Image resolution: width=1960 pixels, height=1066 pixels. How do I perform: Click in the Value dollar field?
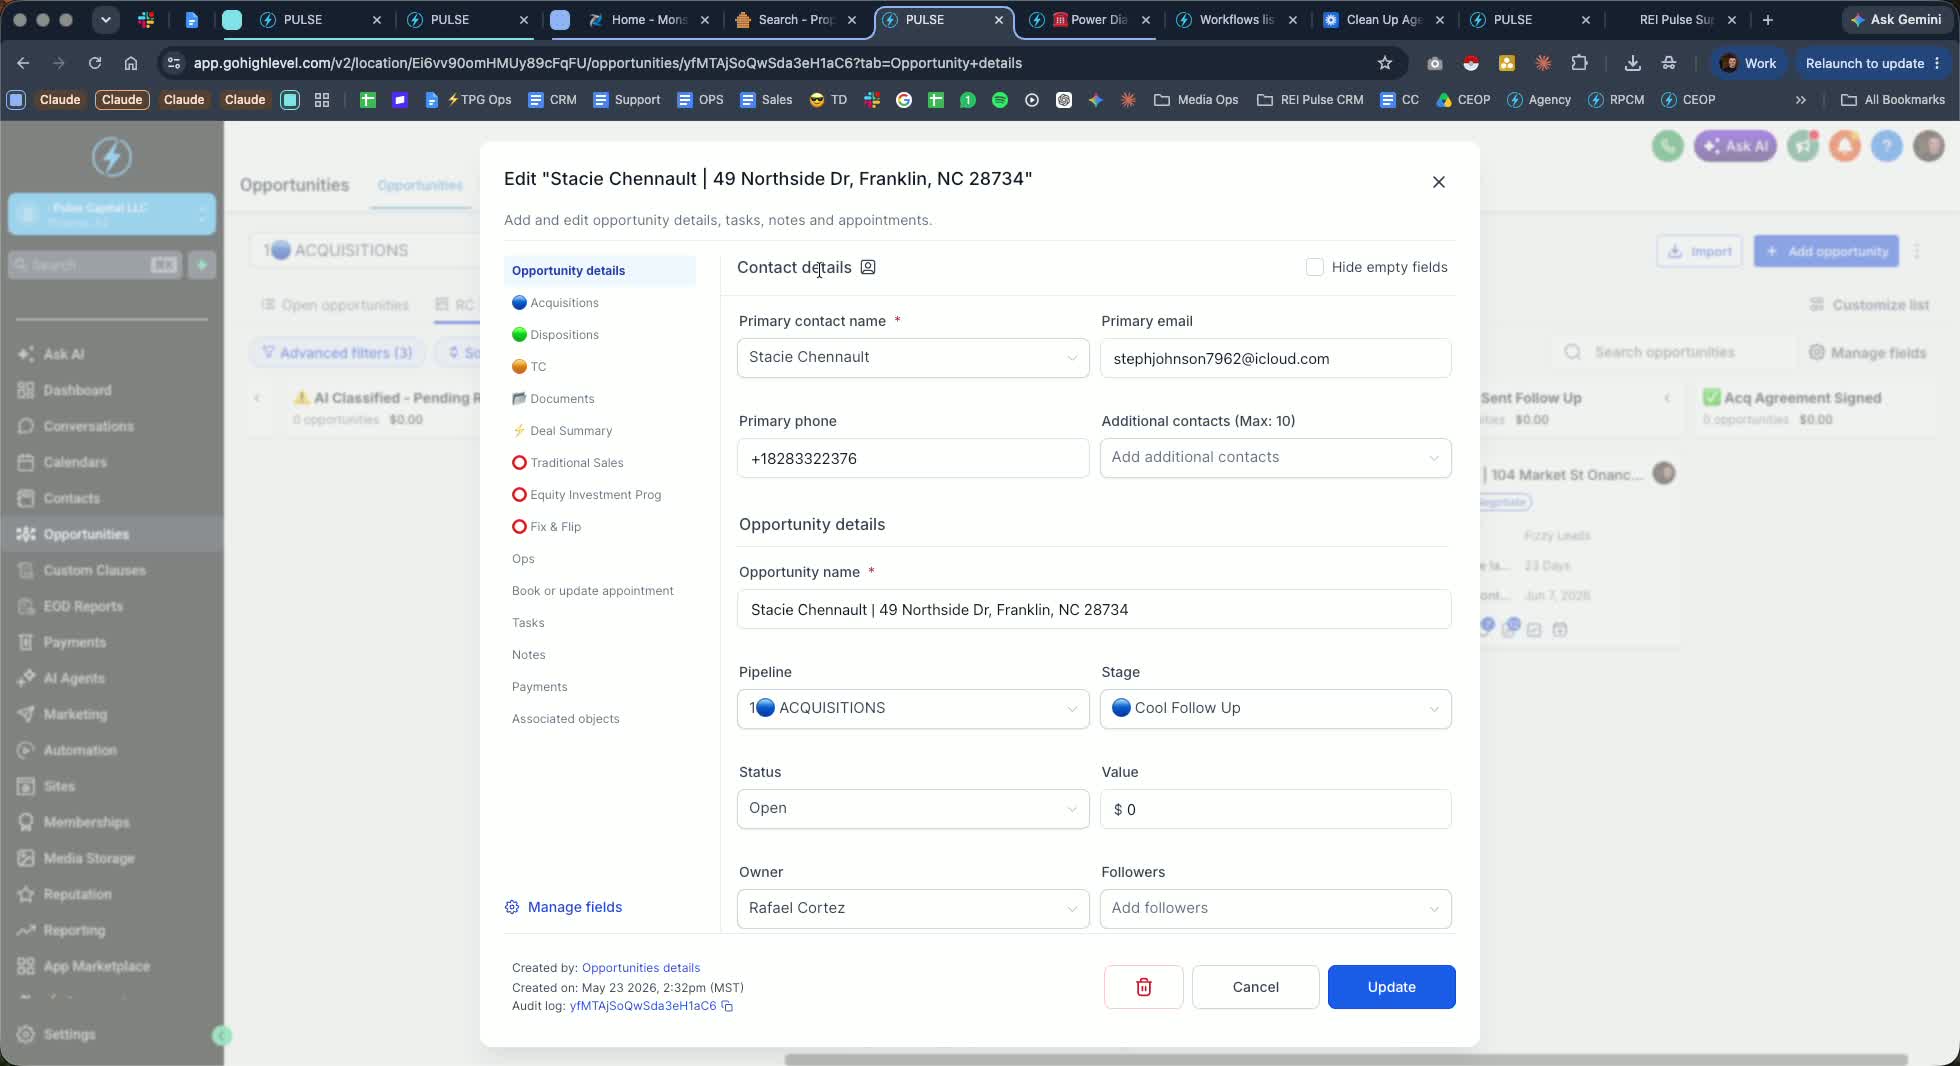tap(1275, 809)
